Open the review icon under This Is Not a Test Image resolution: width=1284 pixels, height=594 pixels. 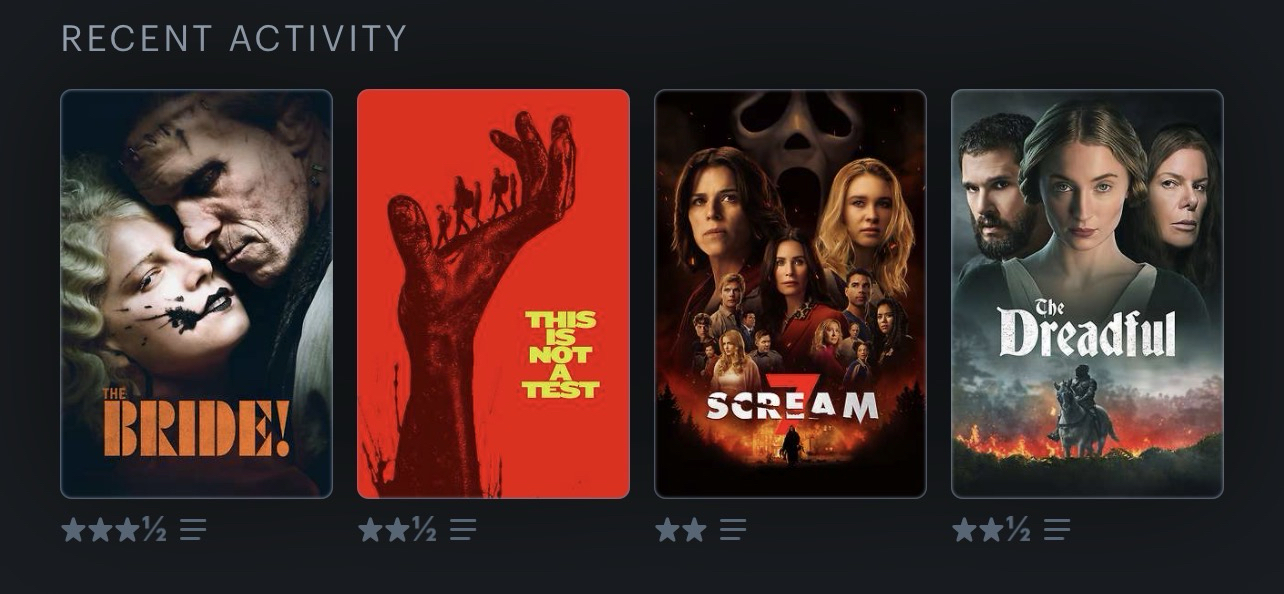(x=463, y=530)
